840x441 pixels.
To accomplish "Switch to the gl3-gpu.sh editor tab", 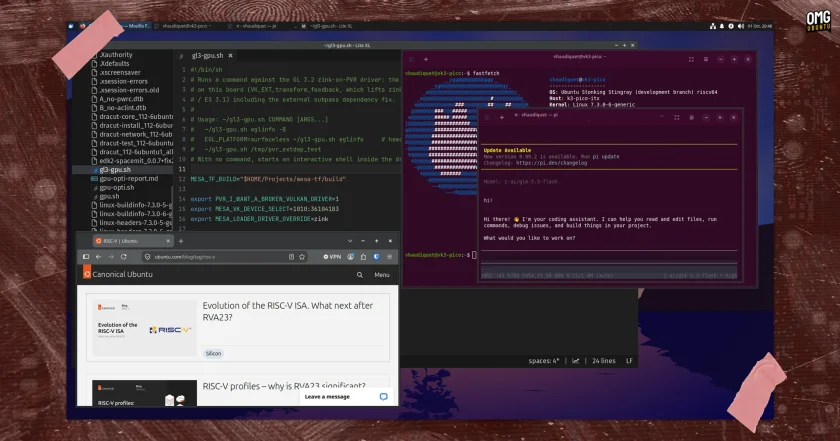I will point(207,55).
